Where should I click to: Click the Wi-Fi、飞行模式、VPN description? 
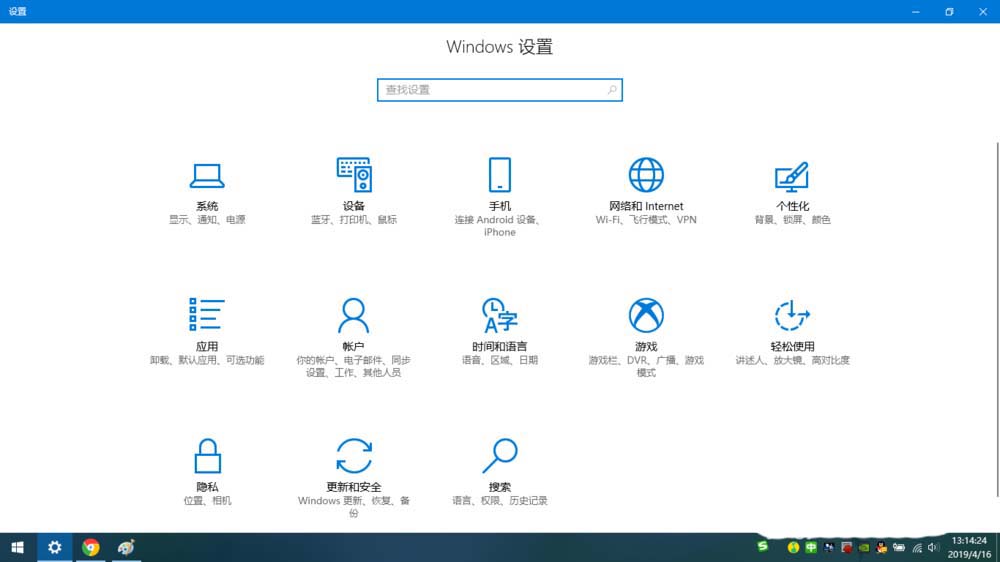(x=646, y=219)
